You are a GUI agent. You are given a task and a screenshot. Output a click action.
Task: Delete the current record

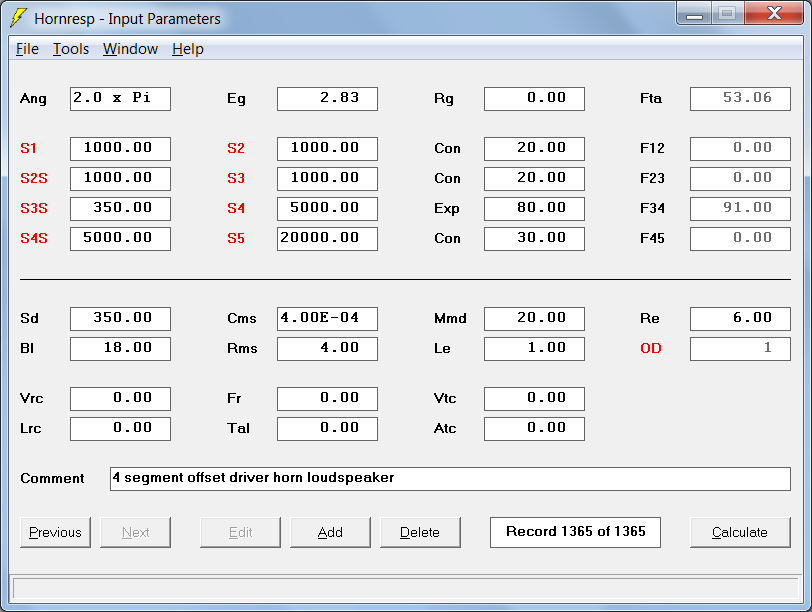(x=420, y=532)
